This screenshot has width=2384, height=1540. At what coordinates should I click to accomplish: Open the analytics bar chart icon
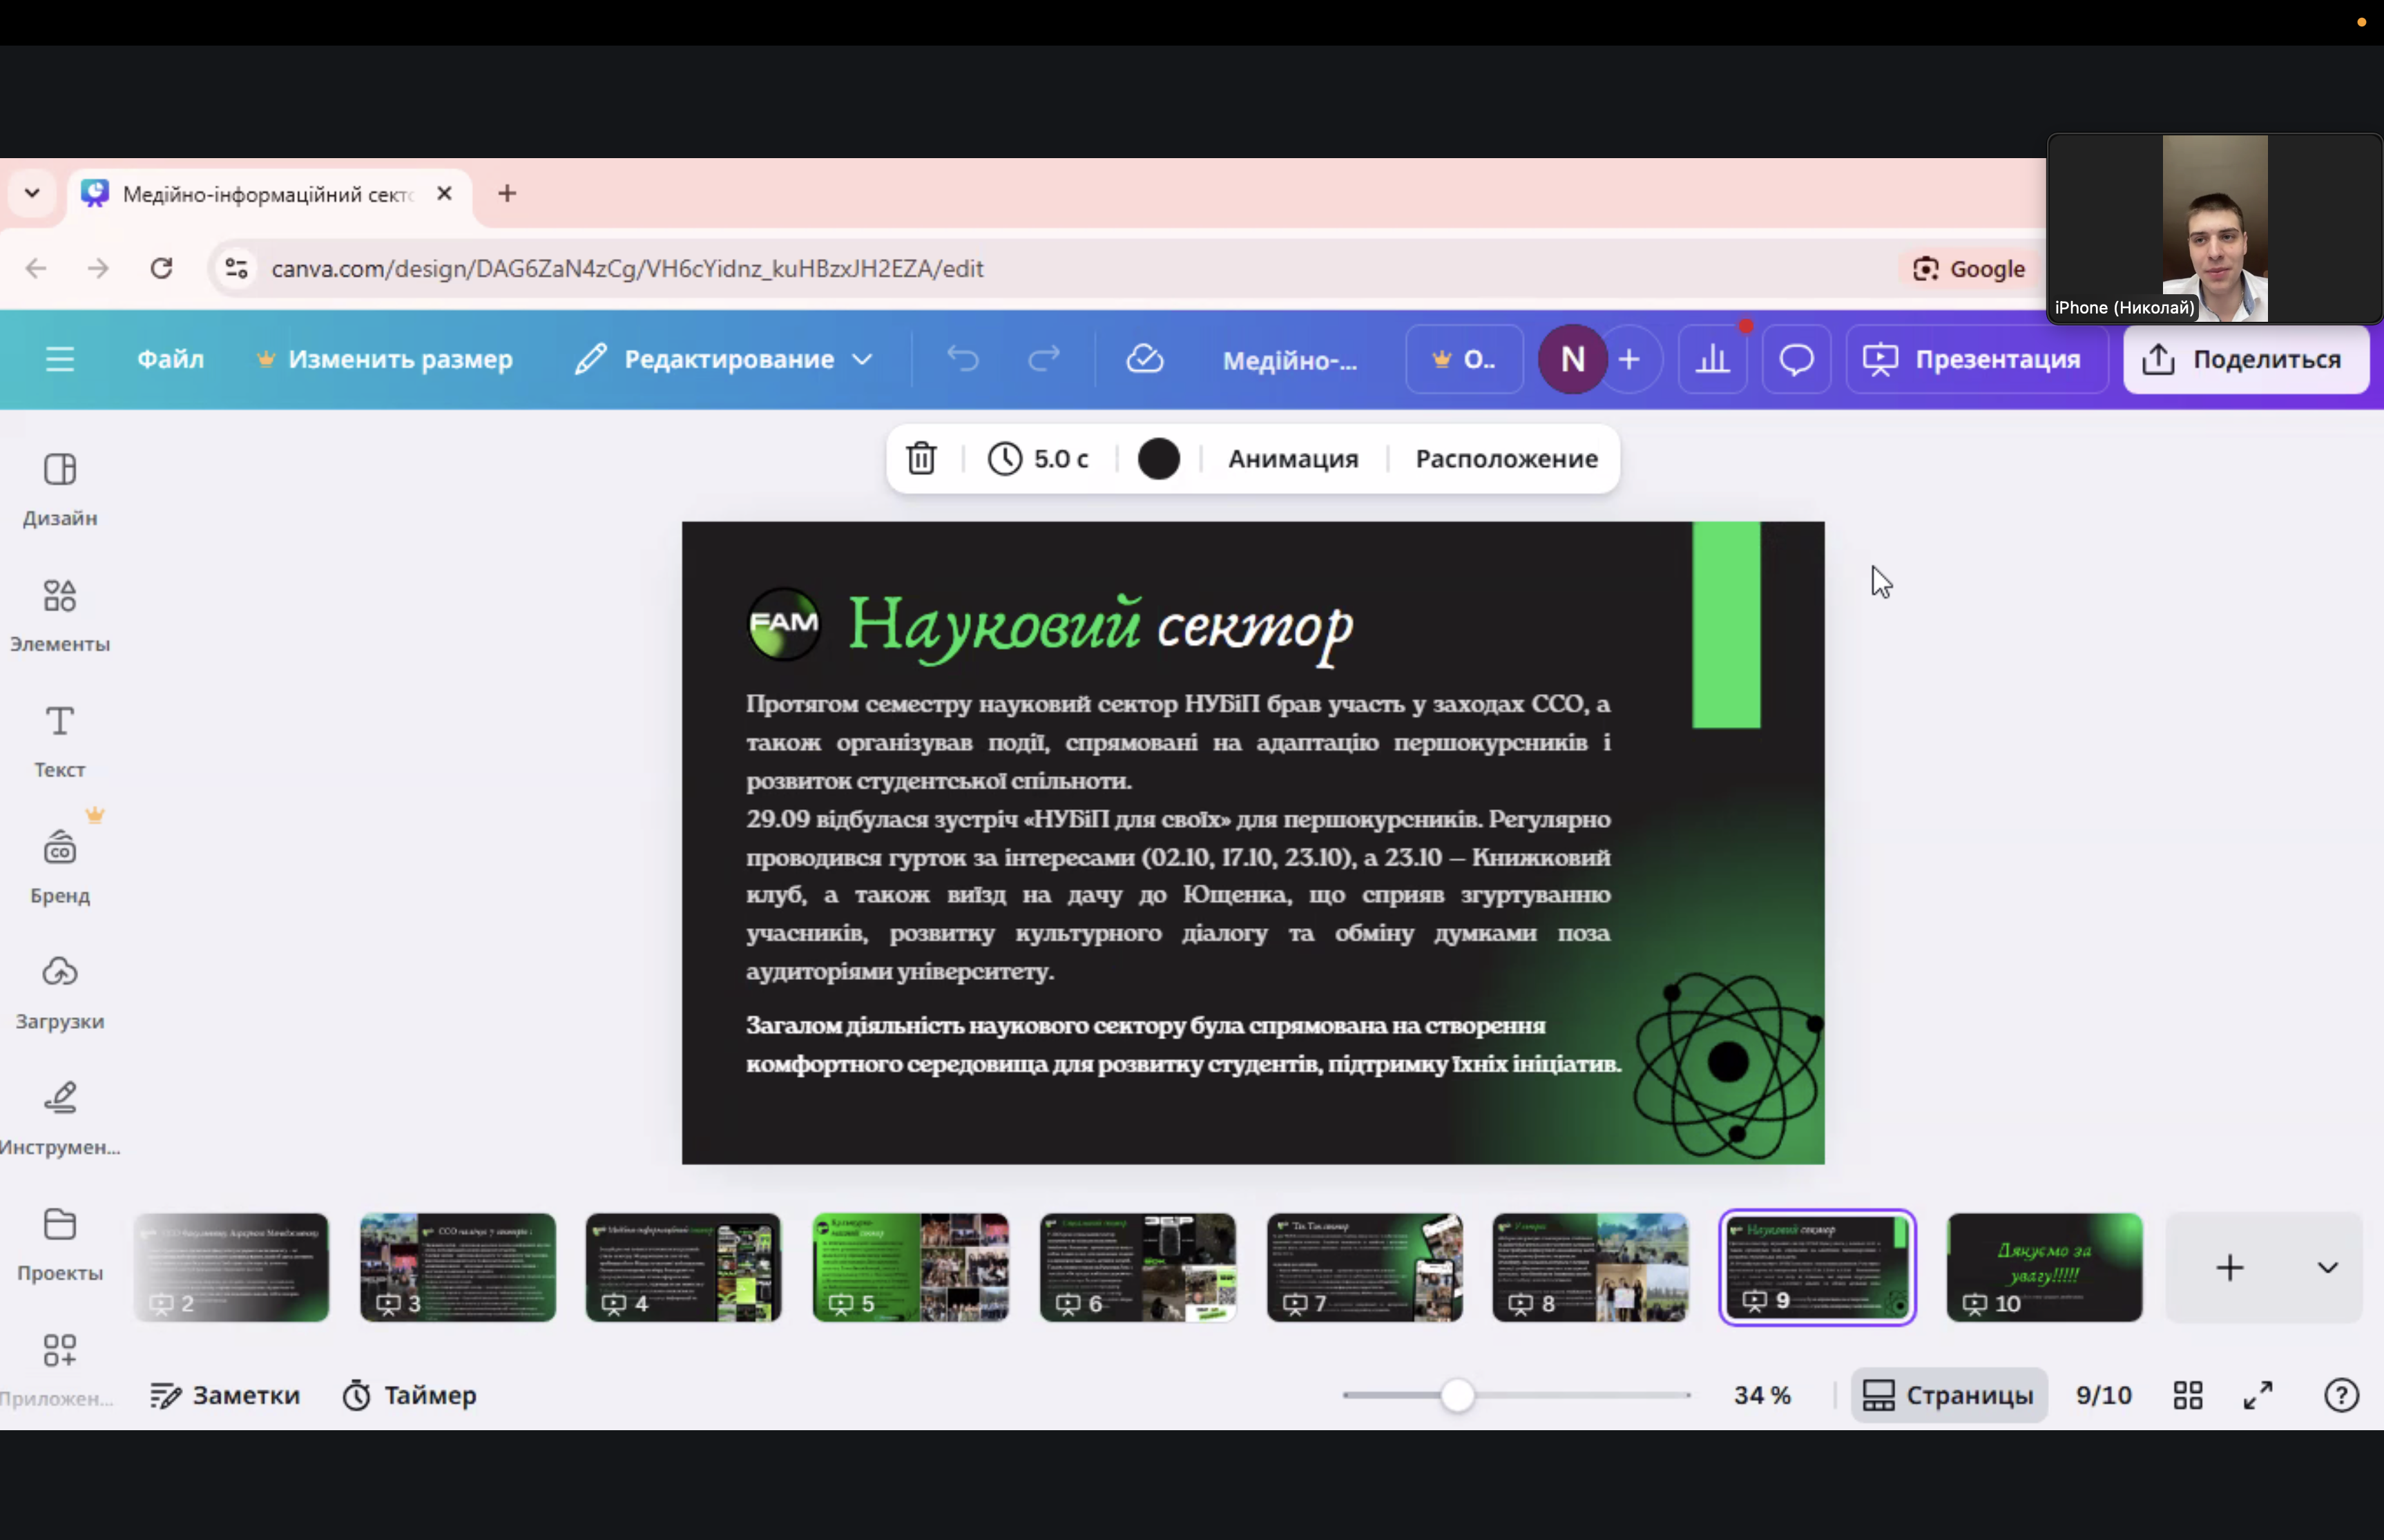[1712, 359]
